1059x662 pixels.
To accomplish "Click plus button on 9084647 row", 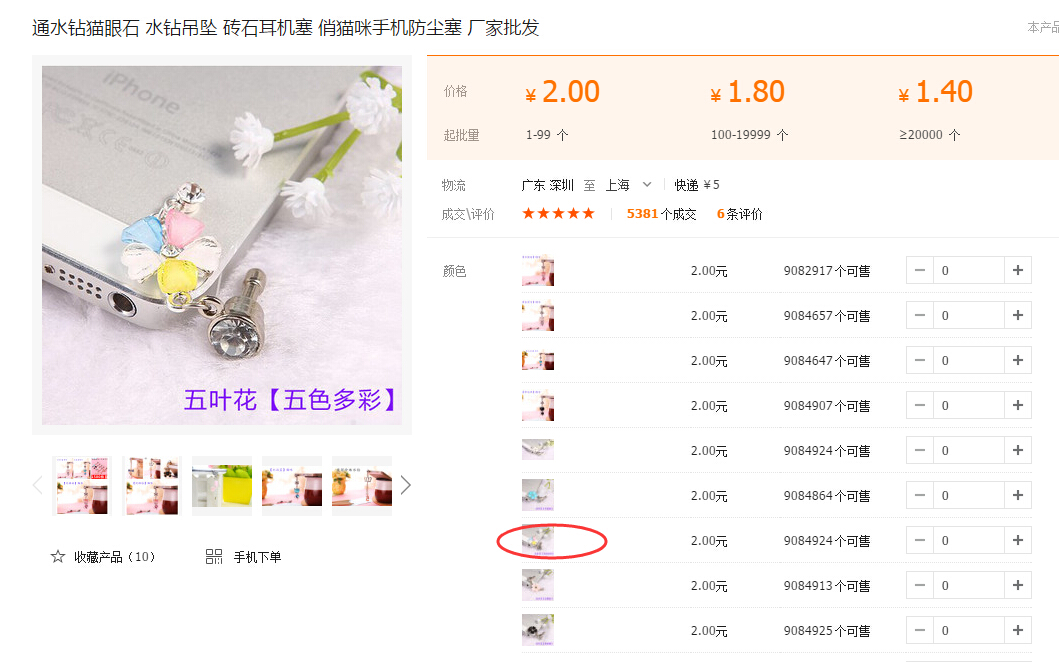I will (x=1018, y=360).
